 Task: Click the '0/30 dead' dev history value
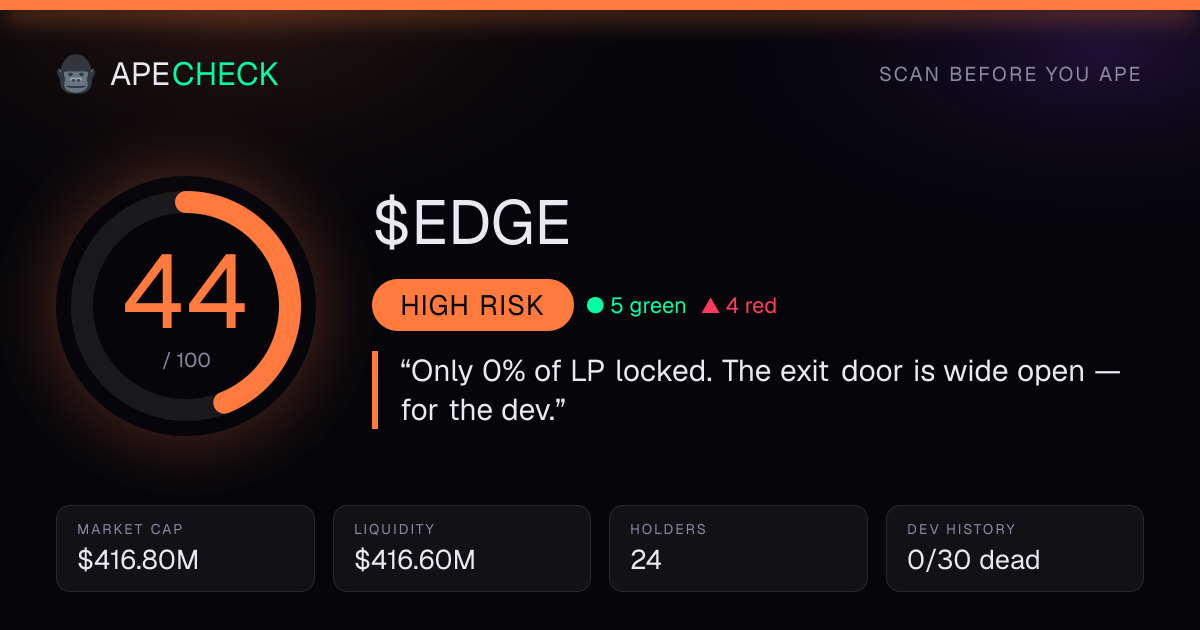point(973,560)
